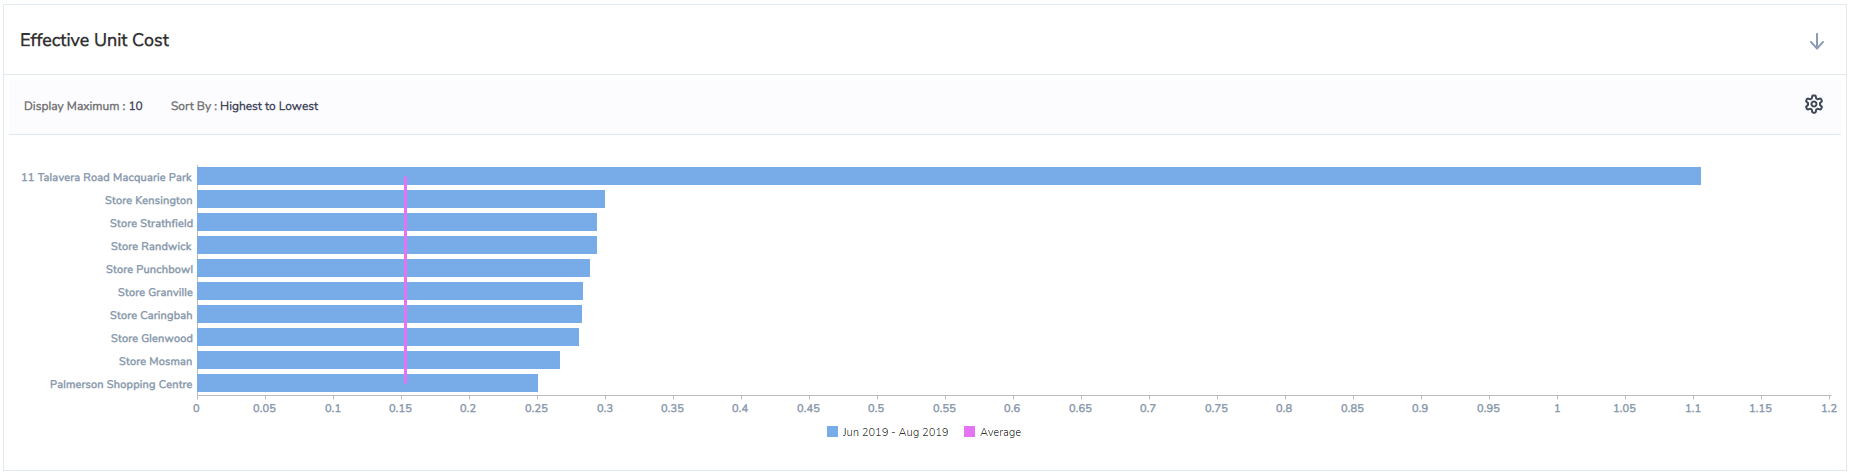1853x475 pixels.
Task: Select the 11 Talavera Road Macquarie Park bar
Action: pos(949,176)
